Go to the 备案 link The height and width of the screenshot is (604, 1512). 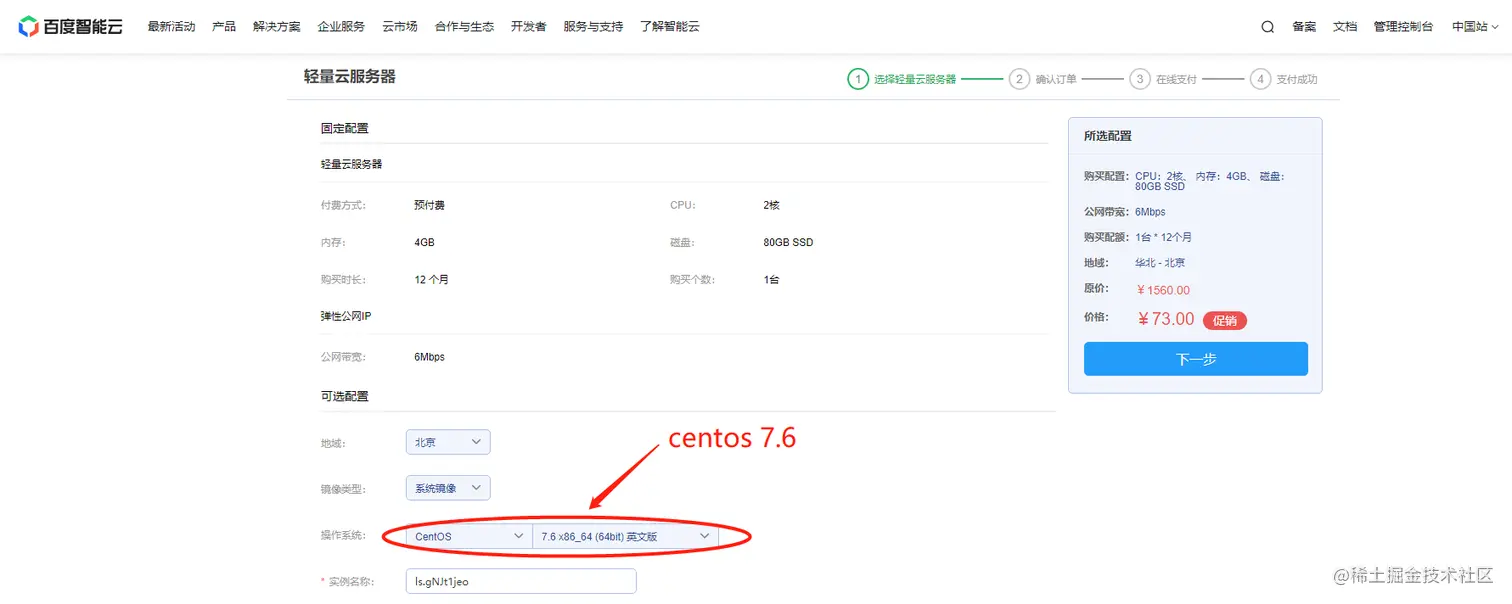(1304, 27)
